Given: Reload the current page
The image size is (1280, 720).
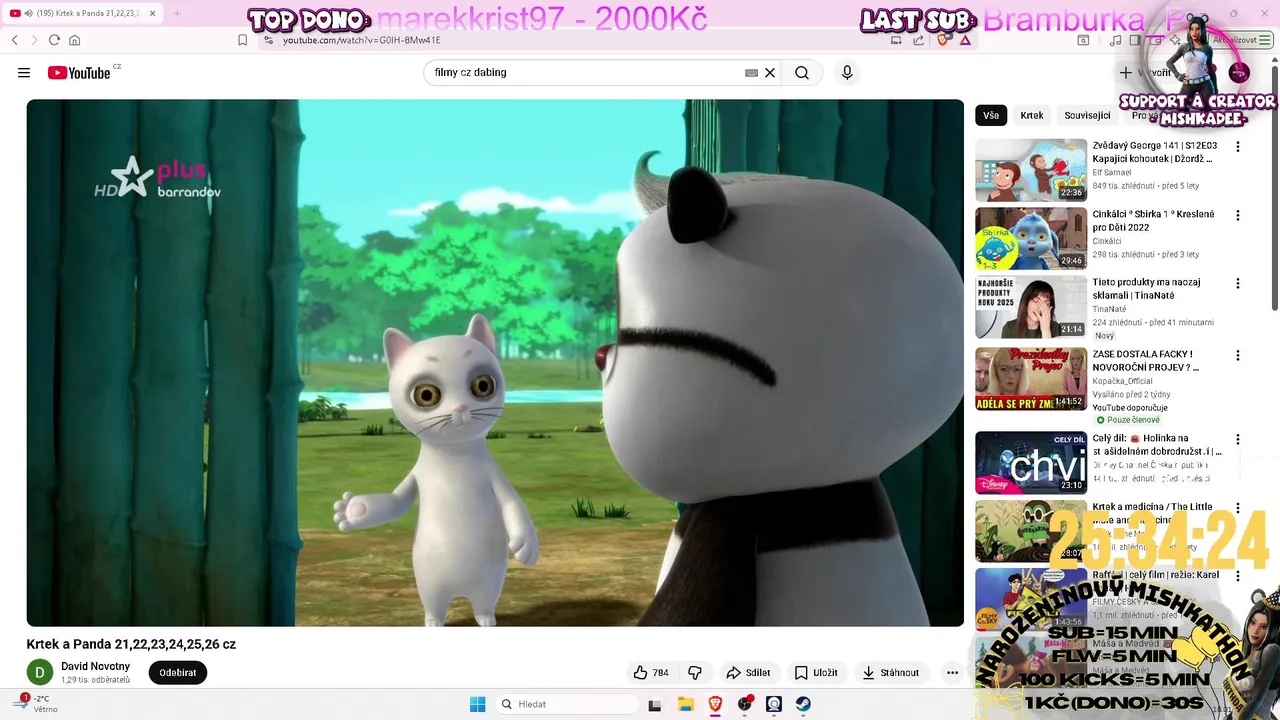Looking at the screenshot, I should tap(54, 40).
